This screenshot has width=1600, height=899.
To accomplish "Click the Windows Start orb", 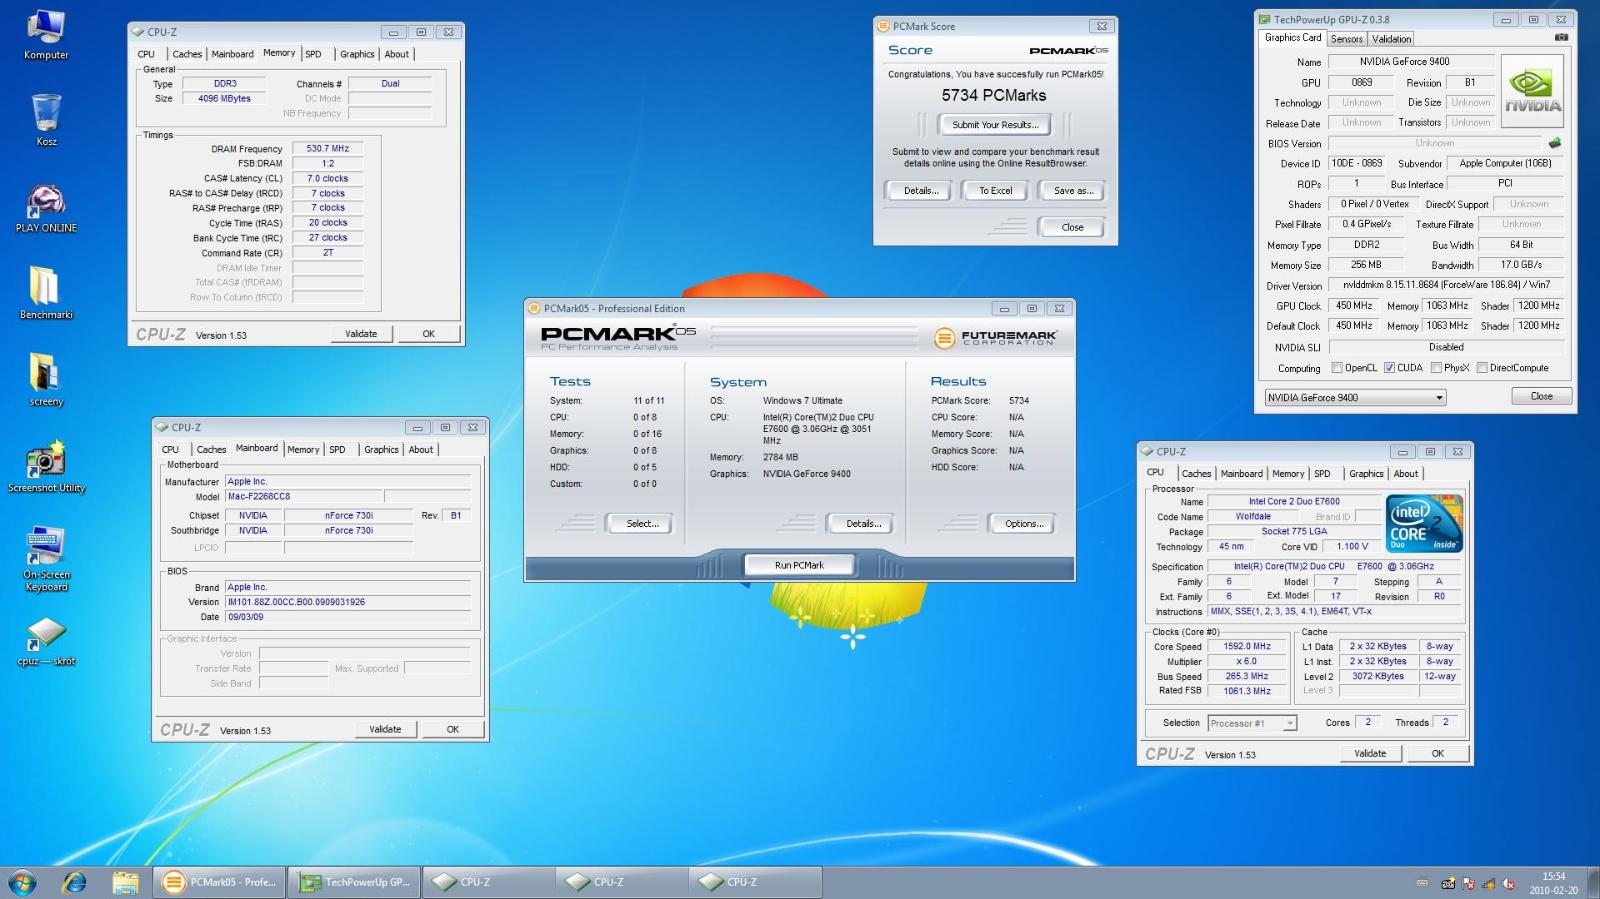I will click(x=22, y=882).
